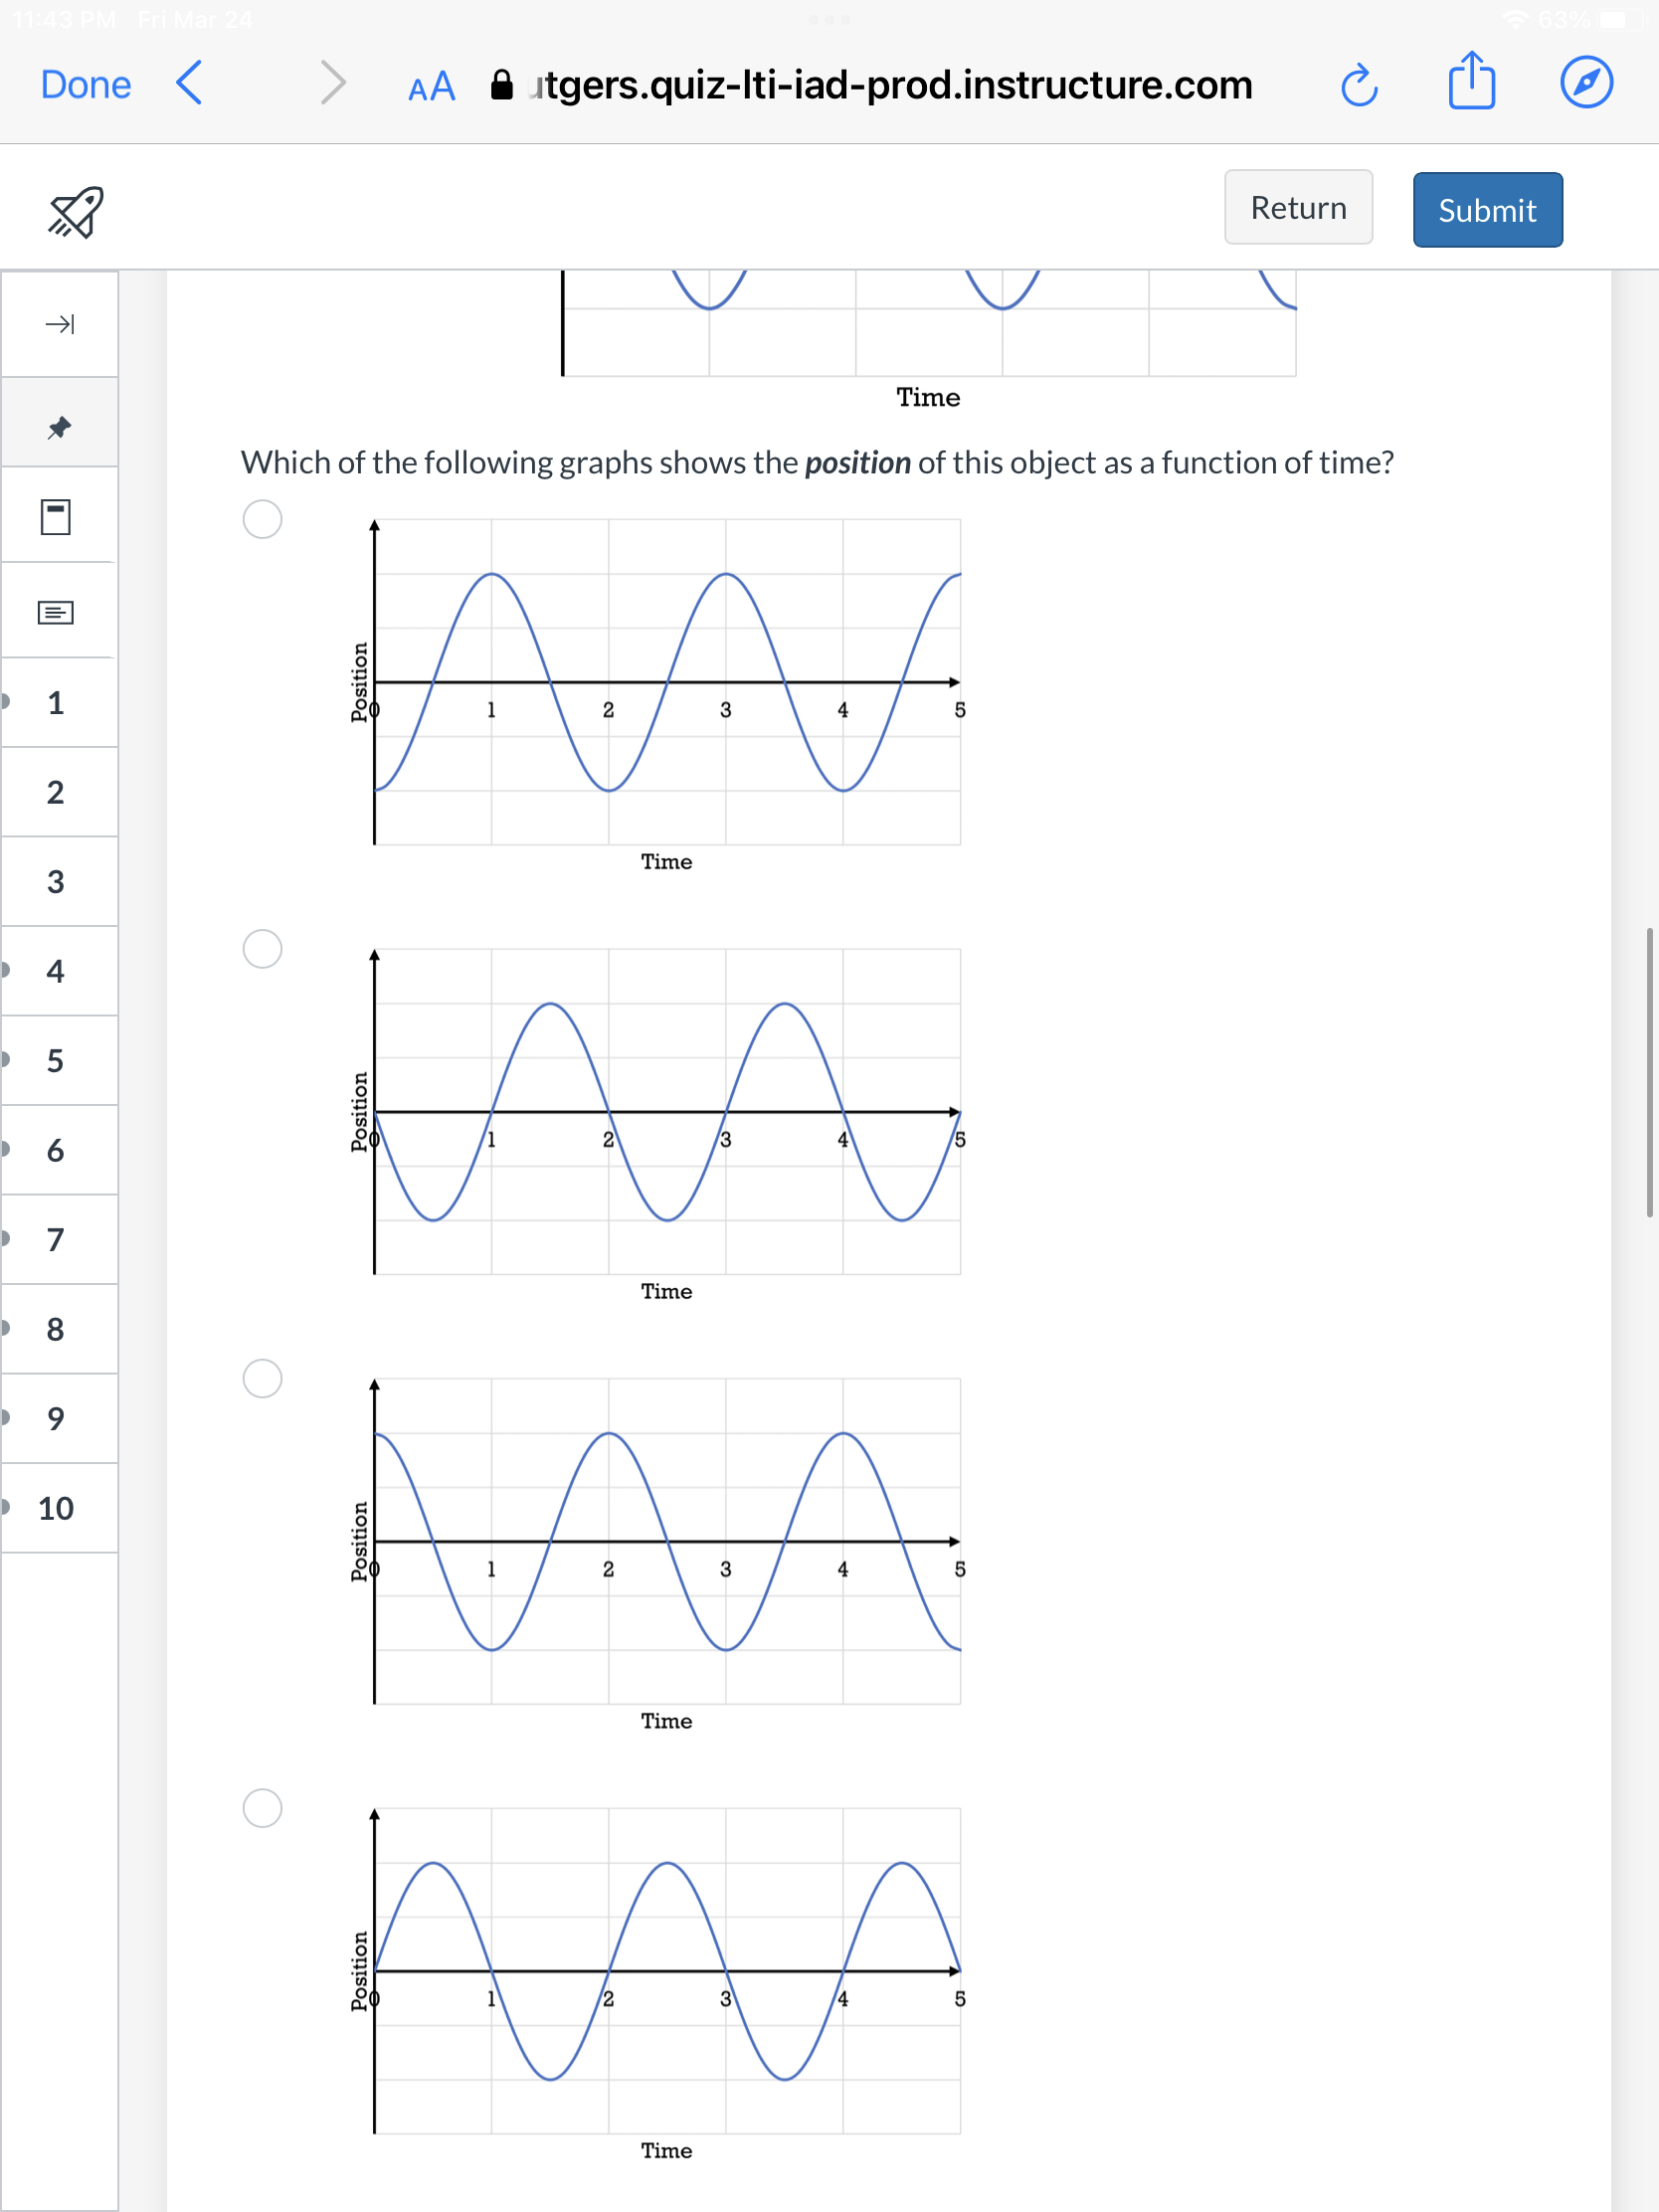Tap the page reload icon in the address bar
Image resolution: width=1659 pixels, height=2212 pixels.
(x=1358, y=85)
